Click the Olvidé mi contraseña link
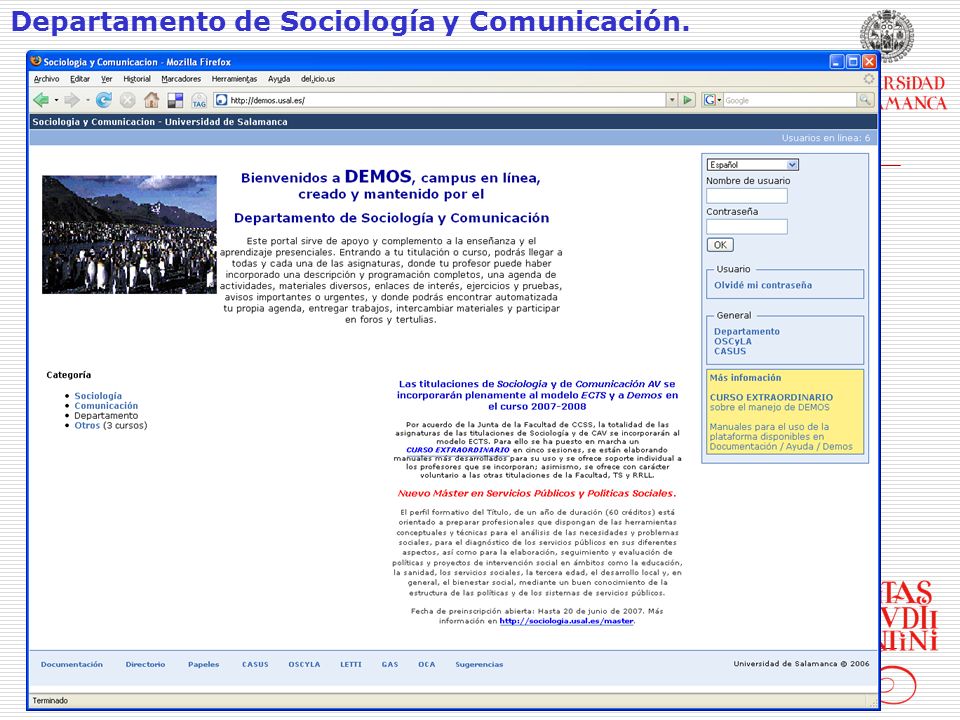The height and width of the screenshot is (720, 960). click(763, 285)
